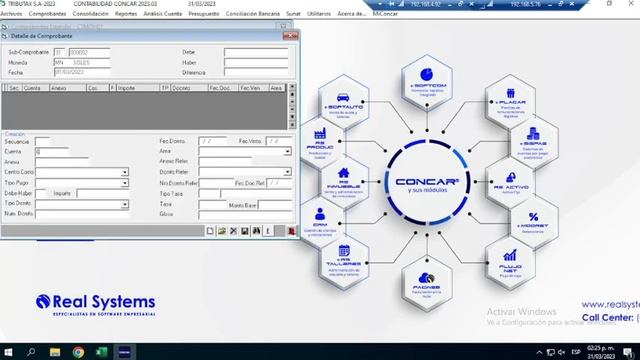
Task: Click the RS Produc factory hexagon icon
Action: click(x=320, y=143)
